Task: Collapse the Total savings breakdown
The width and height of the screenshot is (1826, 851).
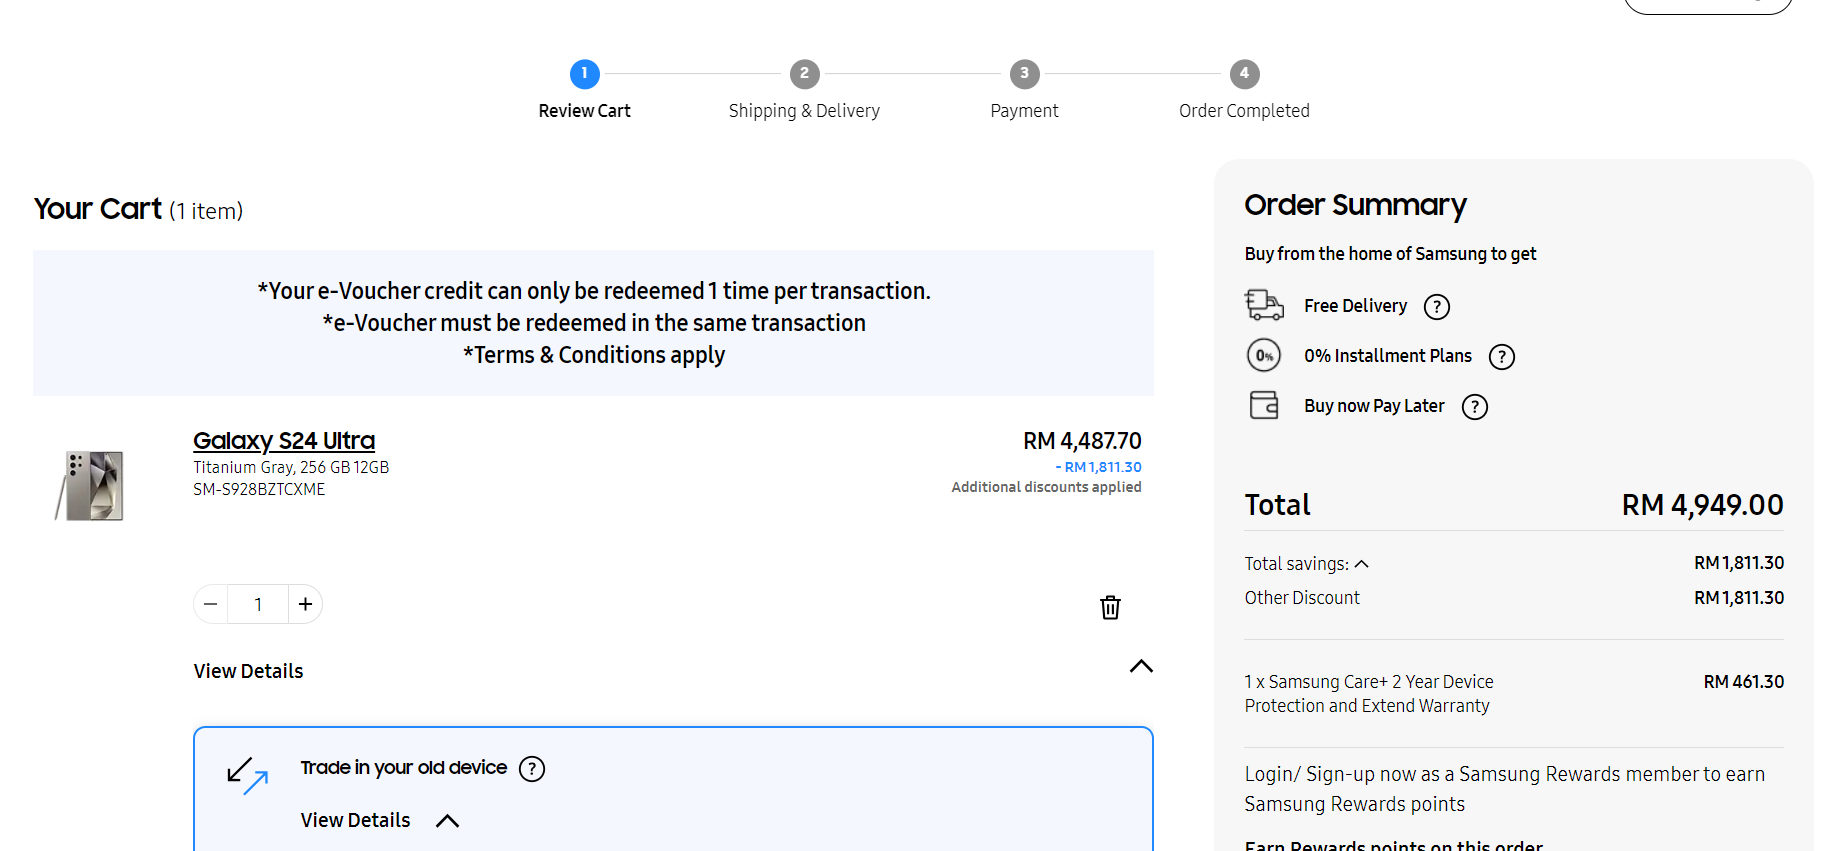Action: click(1361, 564)
